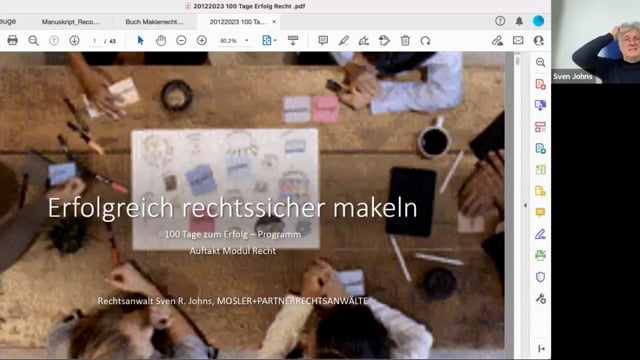Go to the previous page arrow
This screenshot has height=360, width=640.
click(x=54, y=40)
